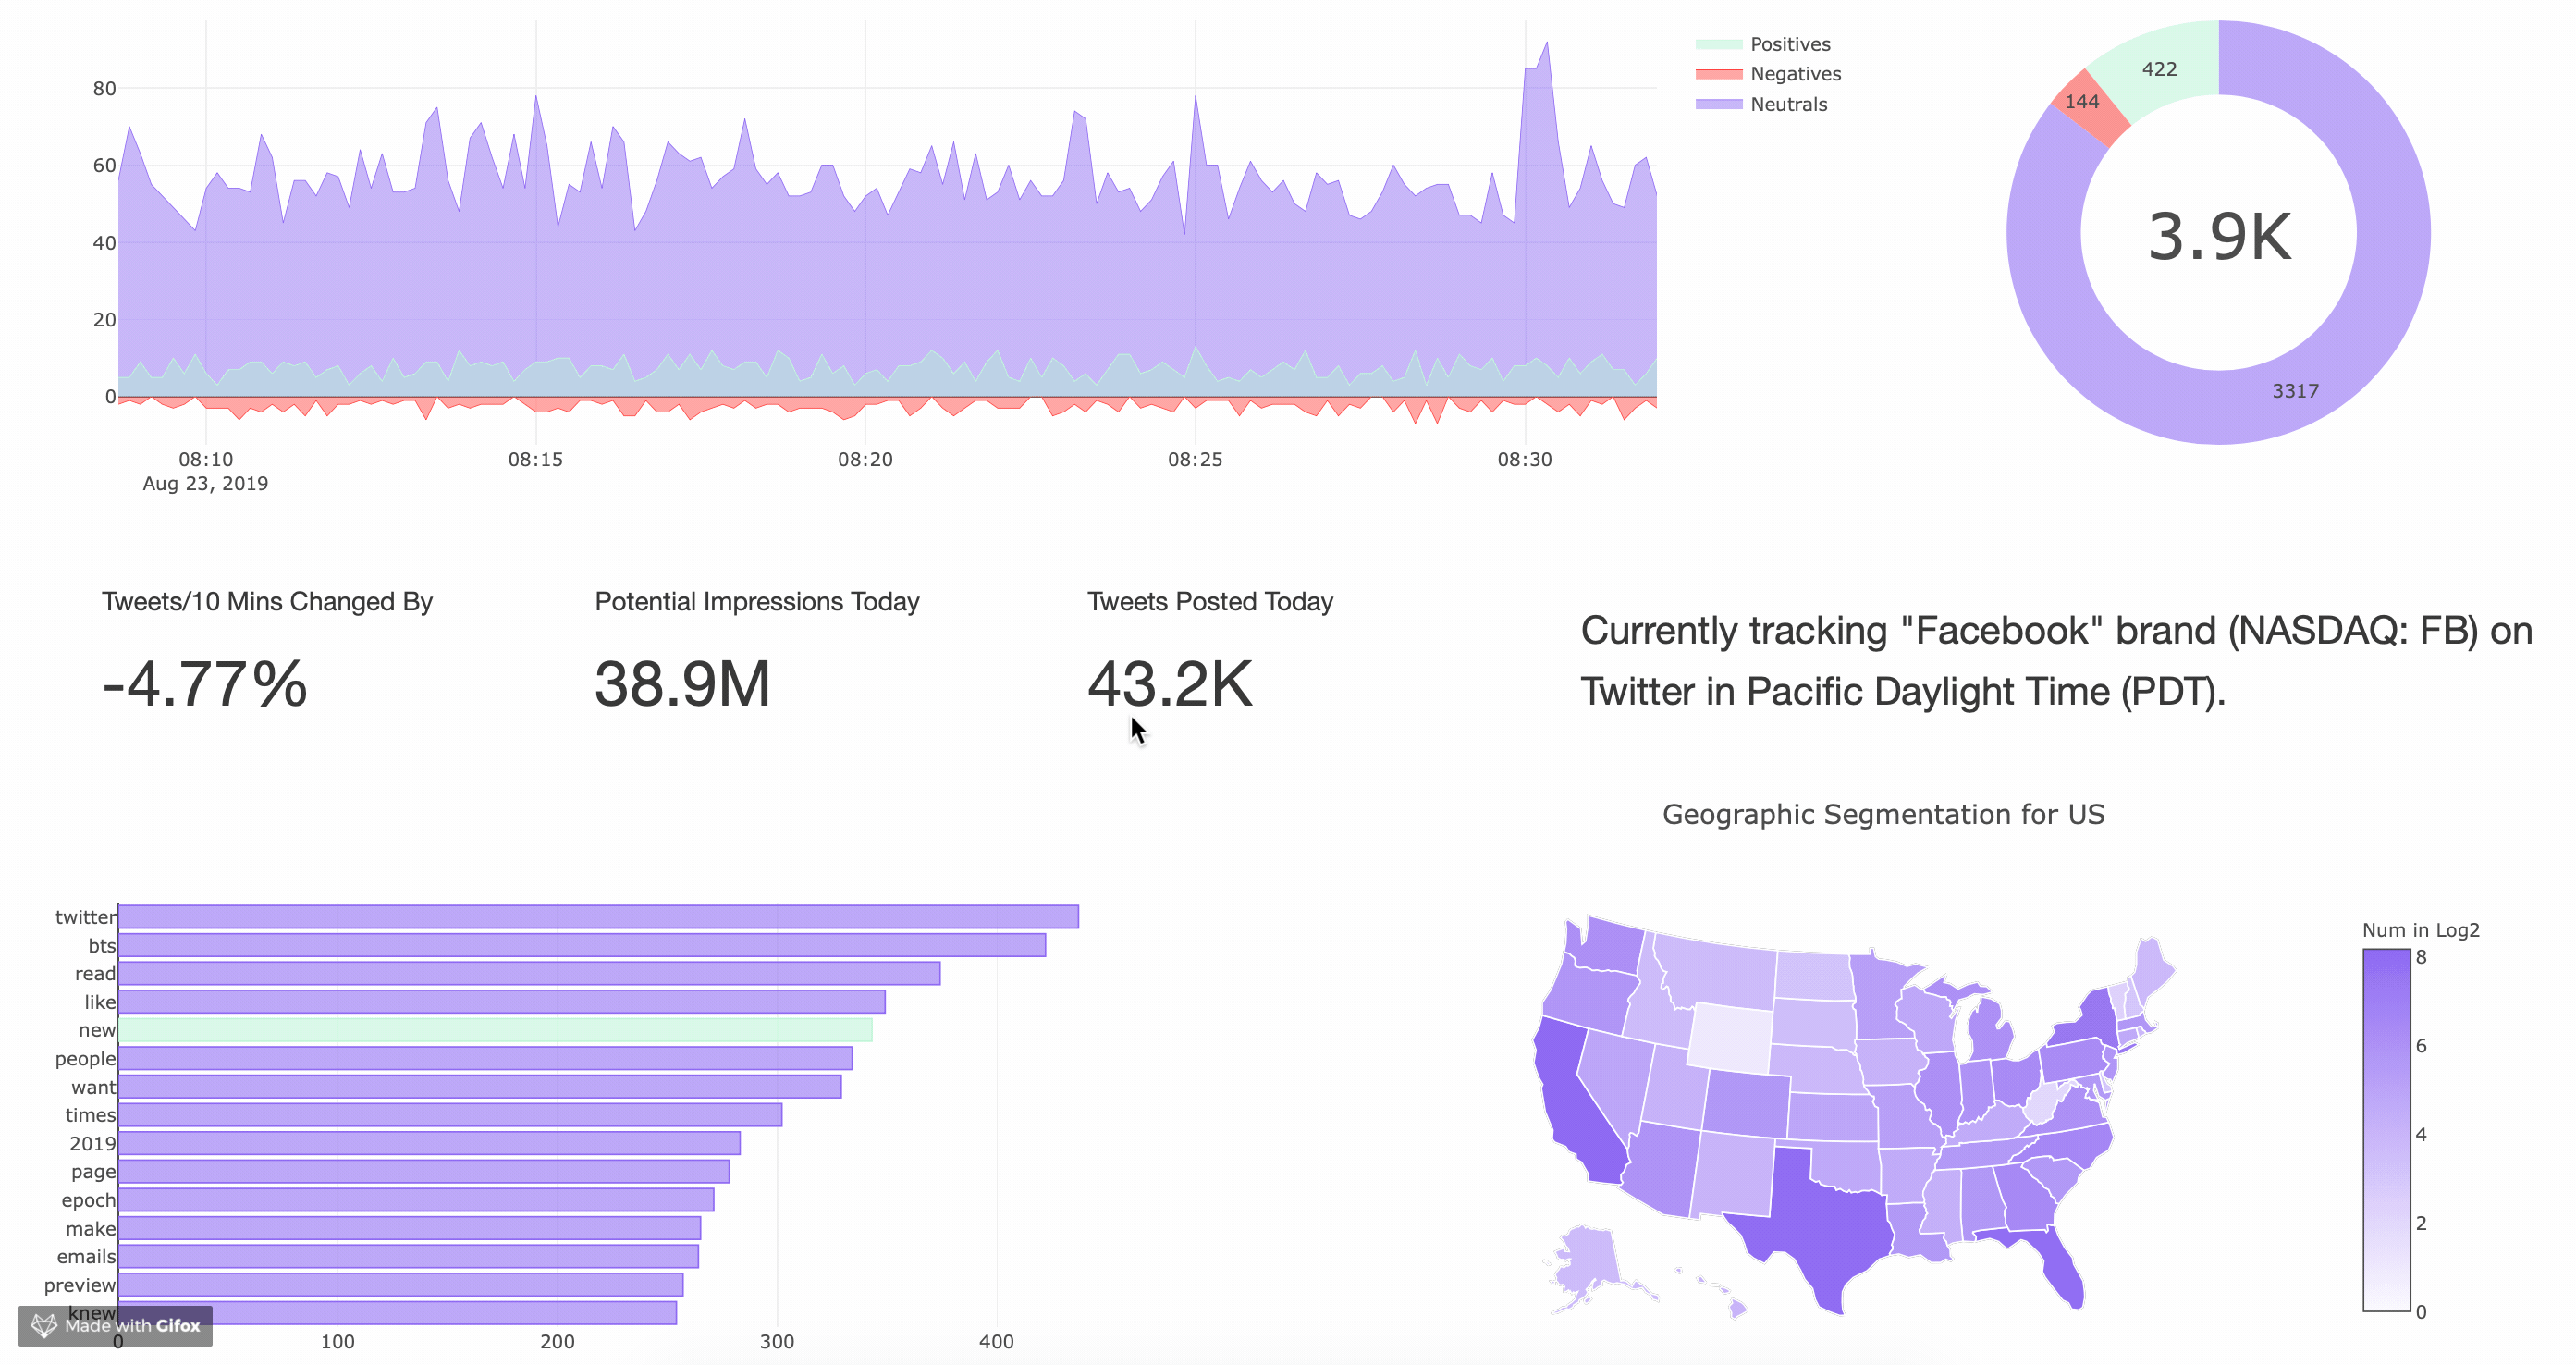Select the green 'new' bar

(495, 1030)
